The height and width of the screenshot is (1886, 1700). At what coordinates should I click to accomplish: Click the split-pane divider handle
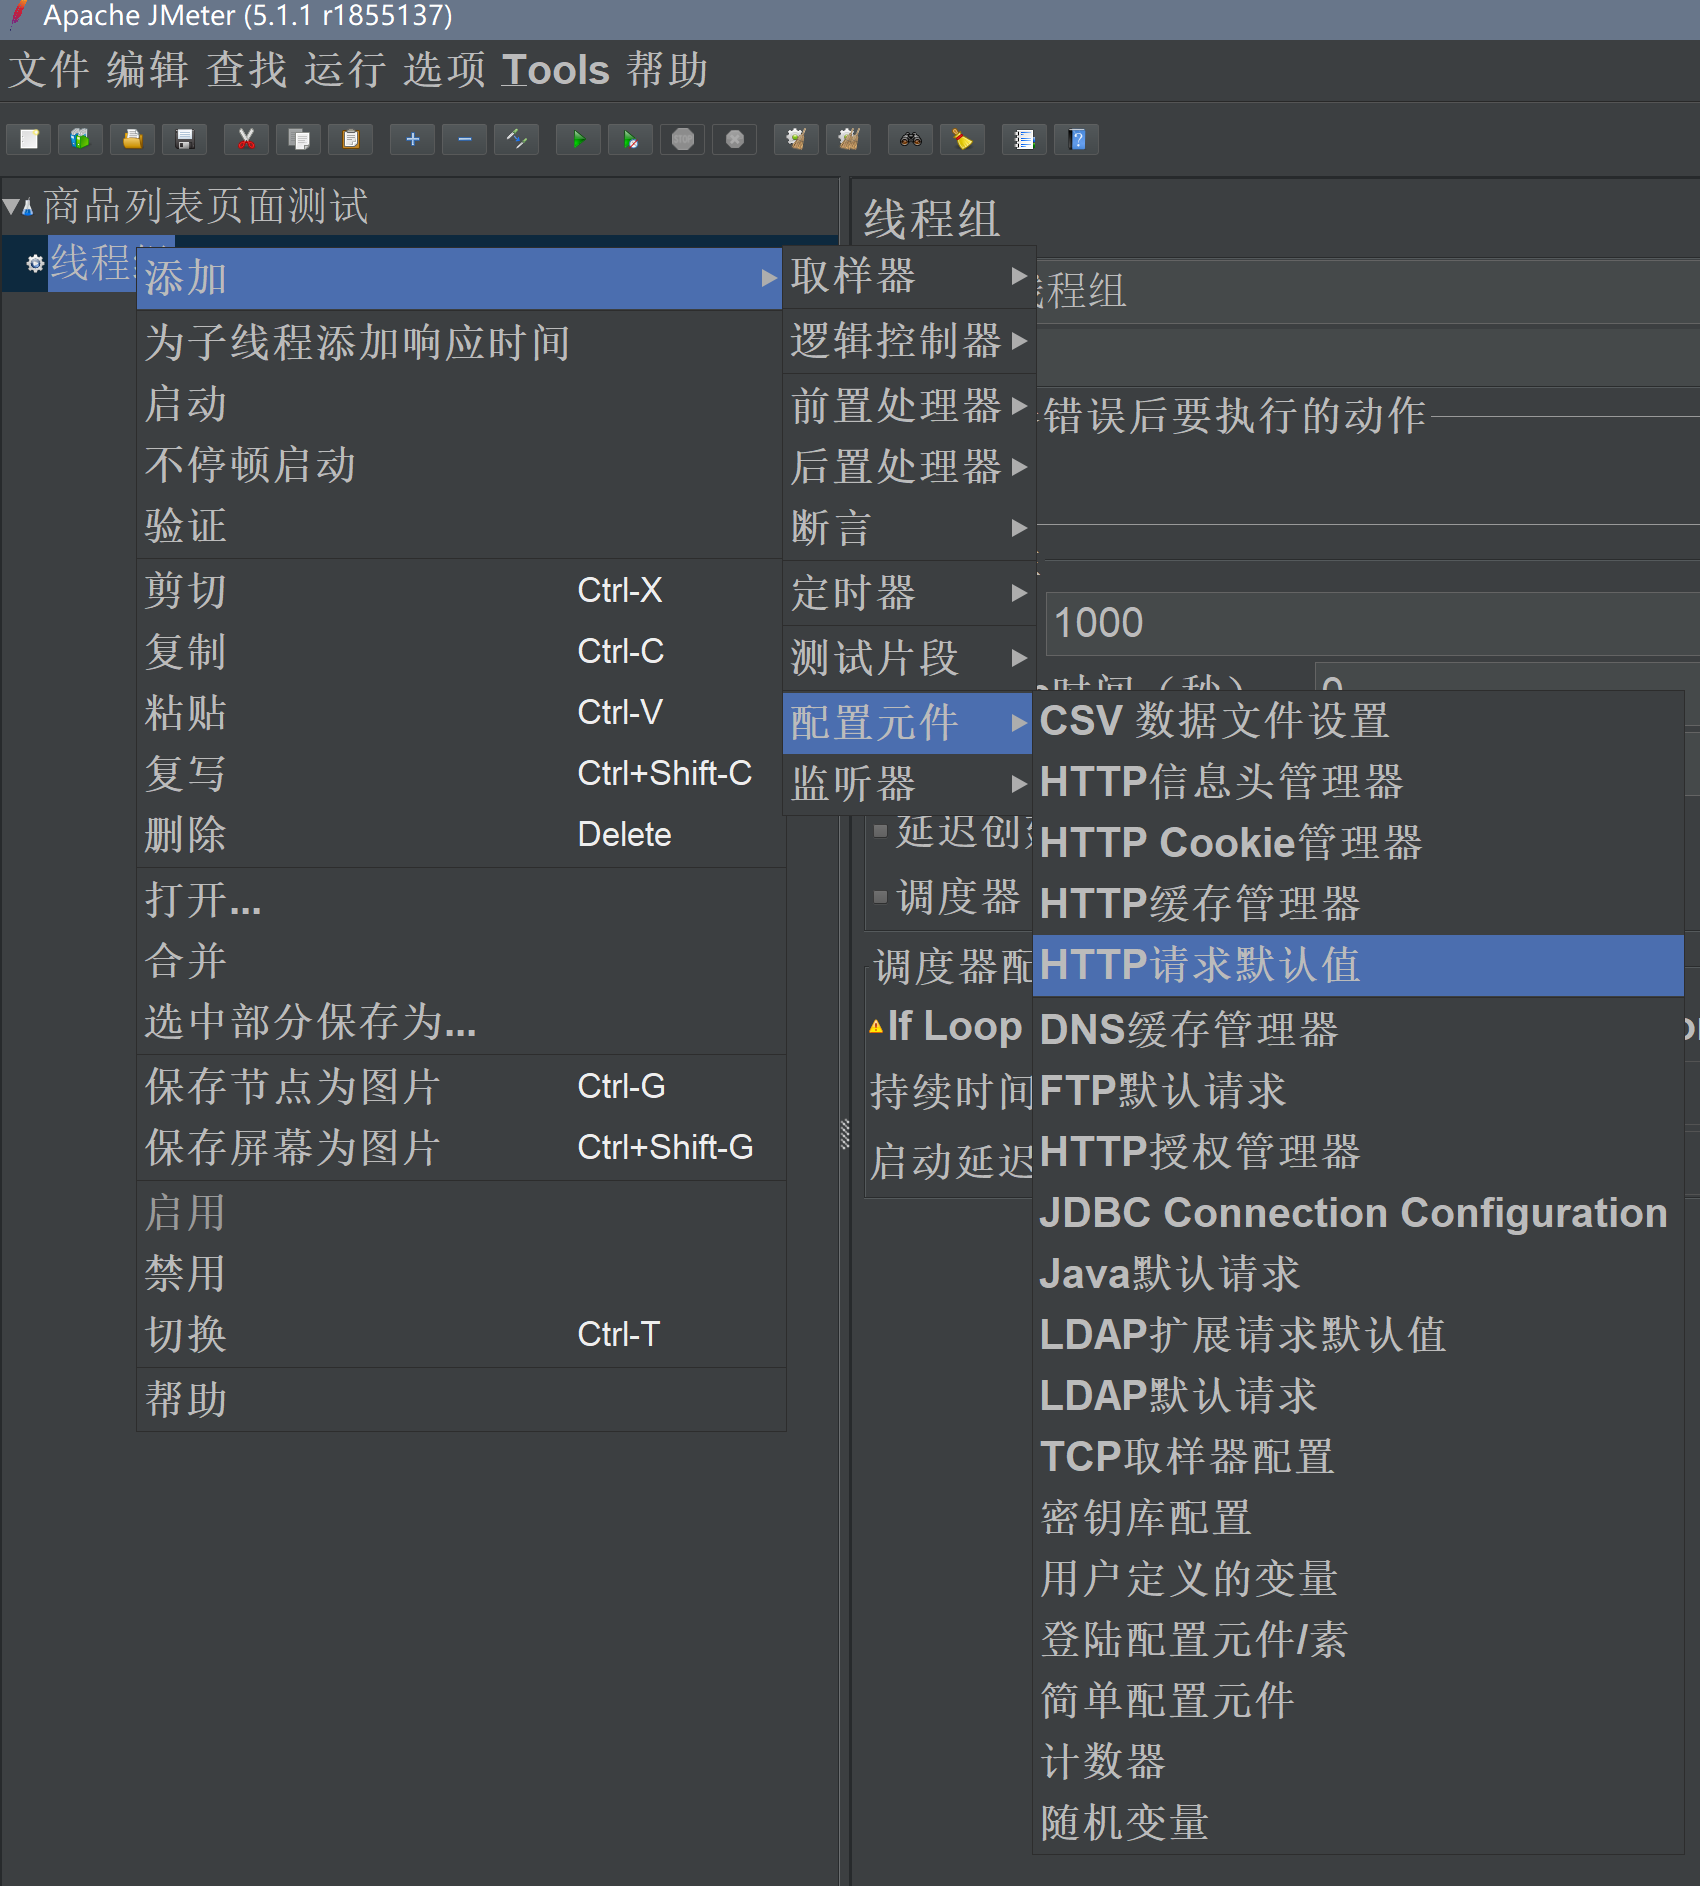tap(845, 1133)
